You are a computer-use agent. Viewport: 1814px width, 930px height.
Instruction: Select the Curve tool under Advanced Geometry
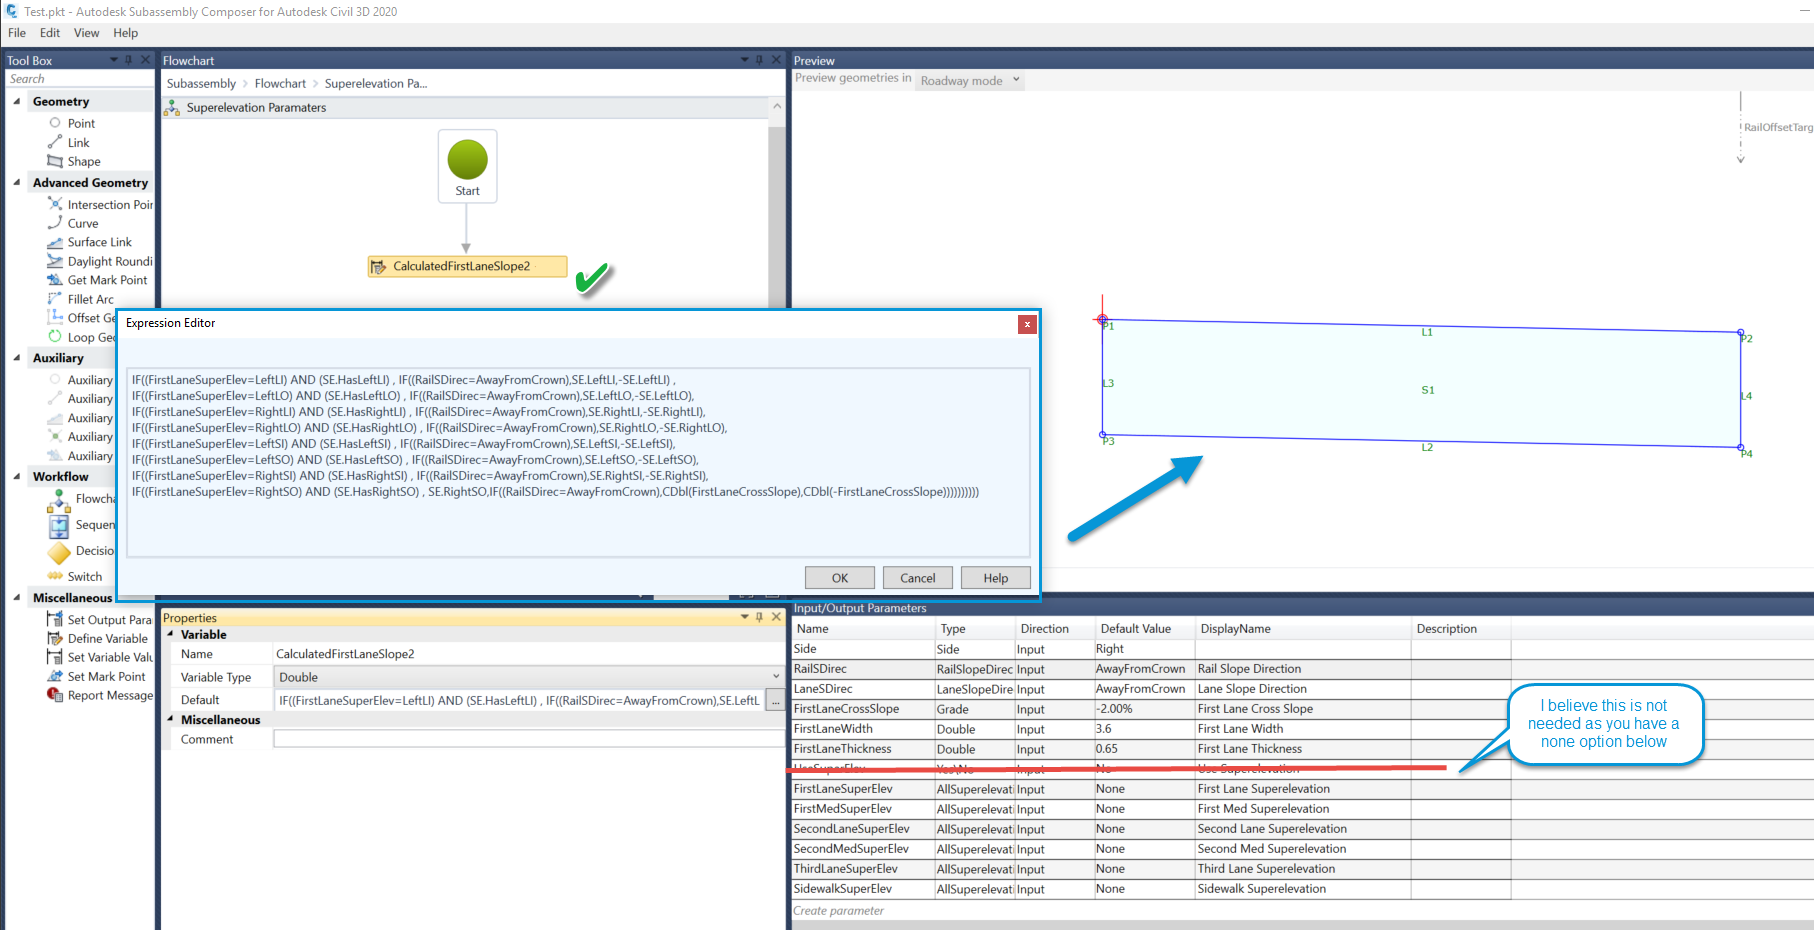[85, 223]
